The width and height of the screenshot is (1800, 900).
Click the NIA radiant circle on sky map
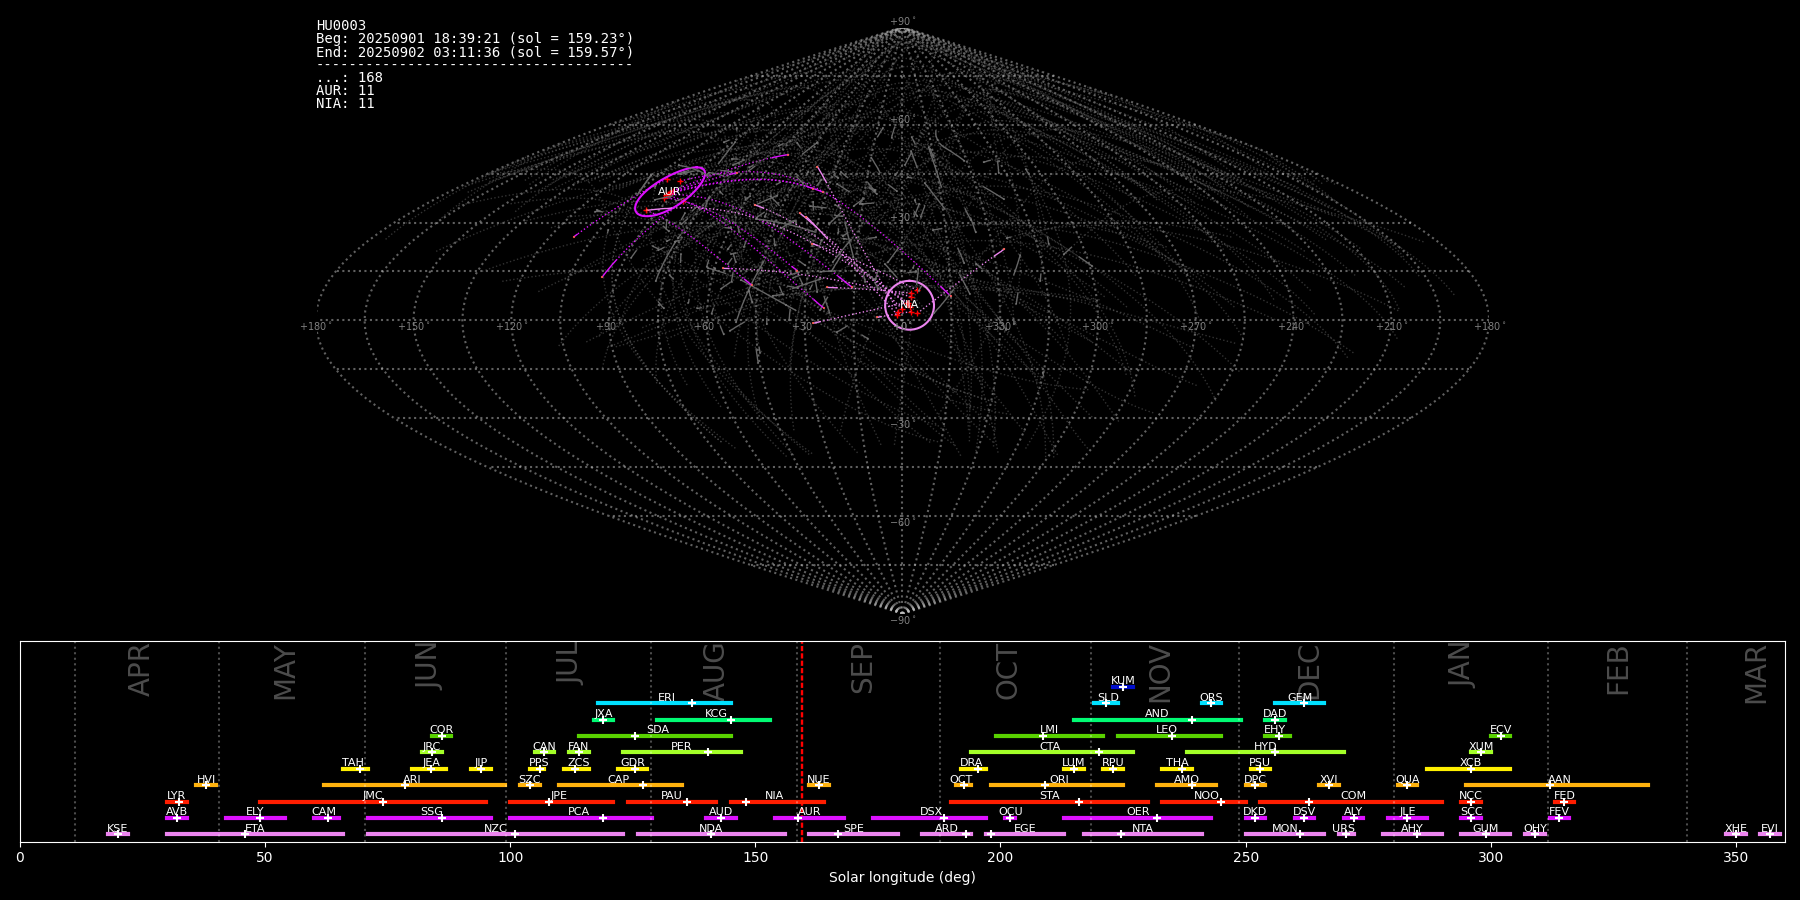(909, 305)
